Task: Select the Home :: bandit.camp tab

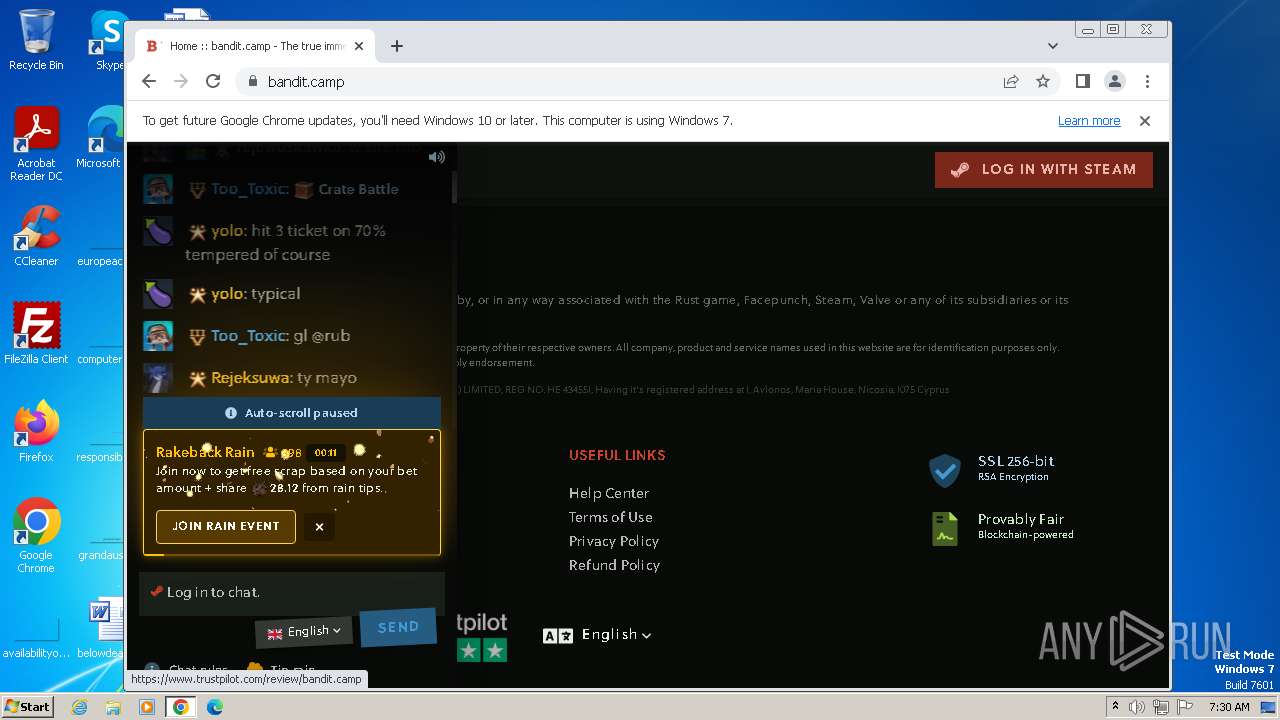Action: point(255,46)
